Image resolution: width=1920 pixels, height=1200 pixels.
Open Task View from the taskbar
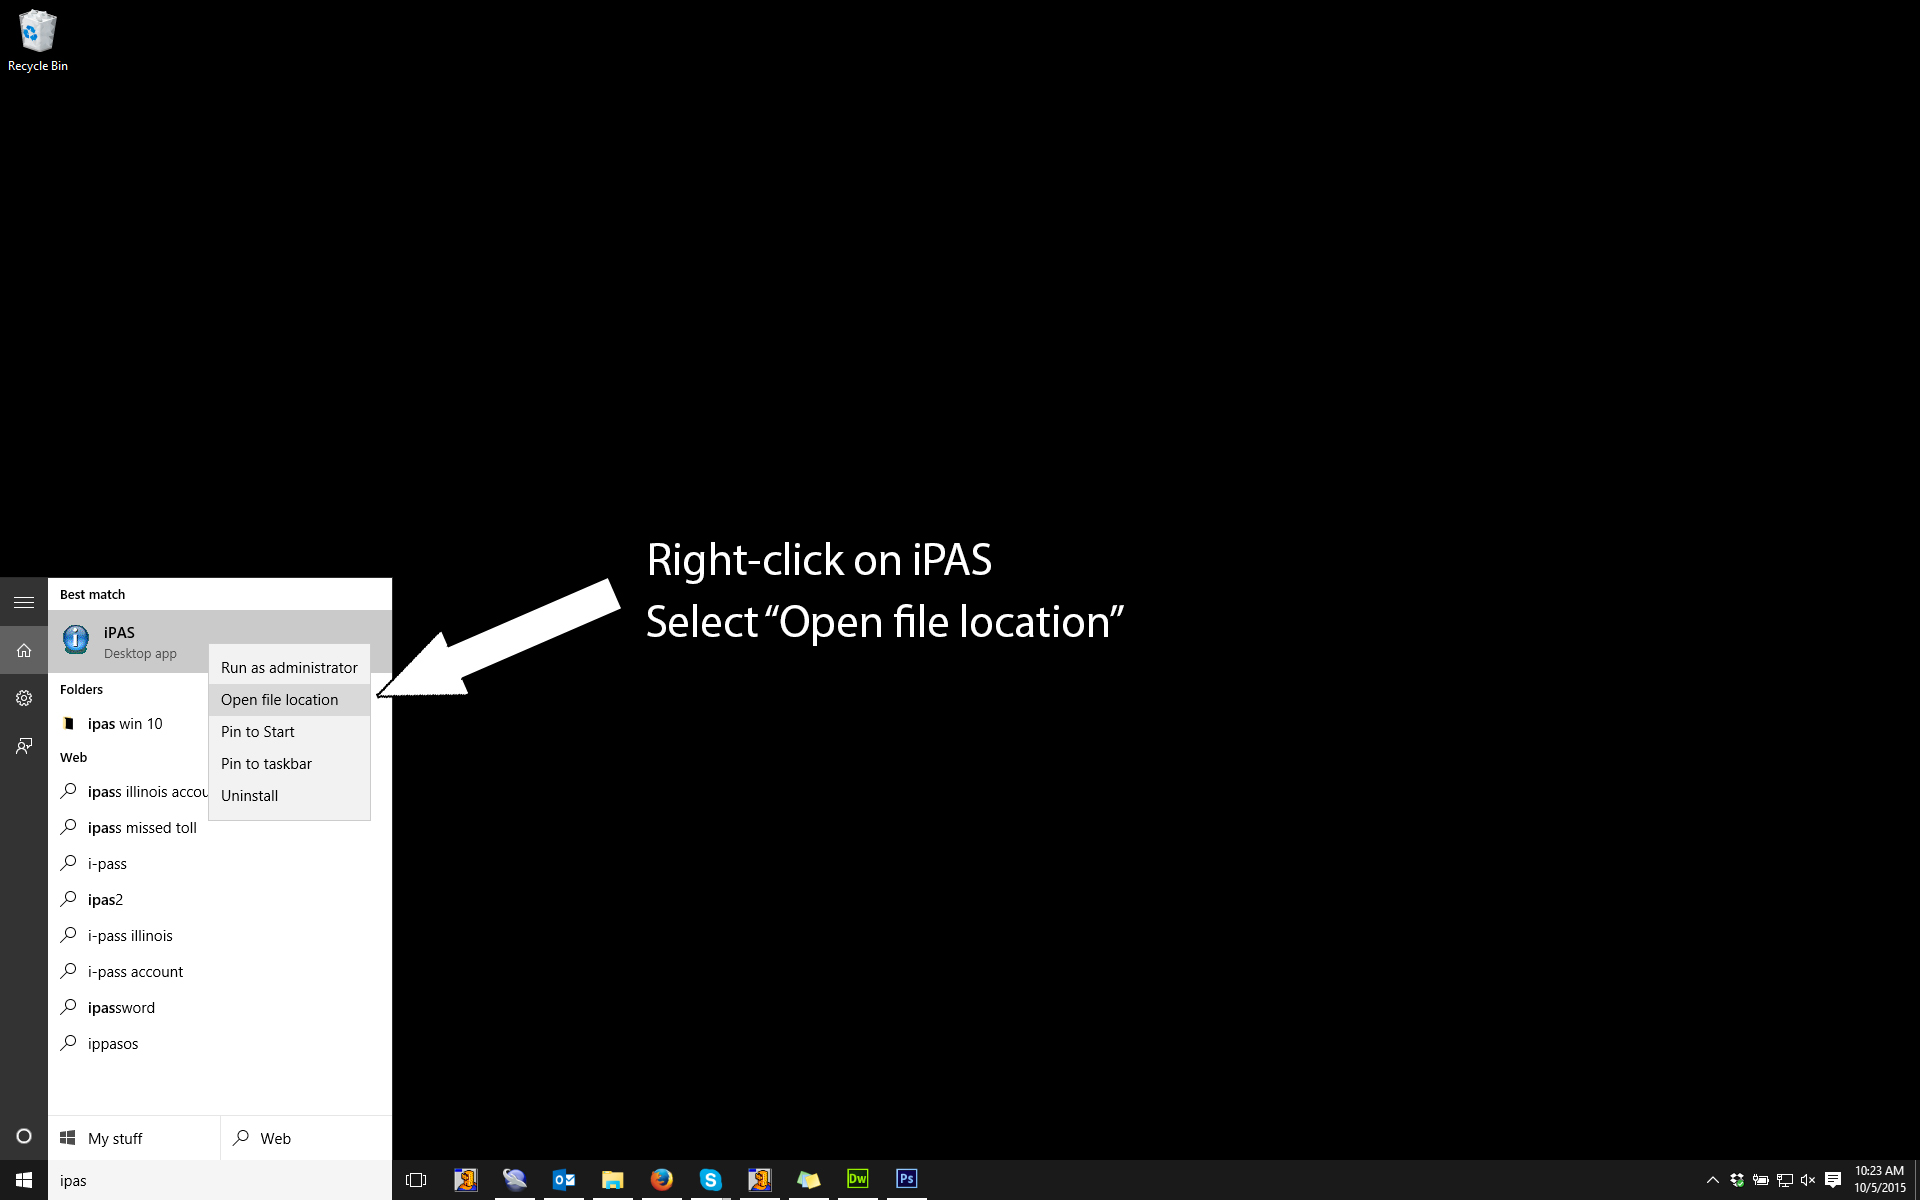[x=416, y=1179]
